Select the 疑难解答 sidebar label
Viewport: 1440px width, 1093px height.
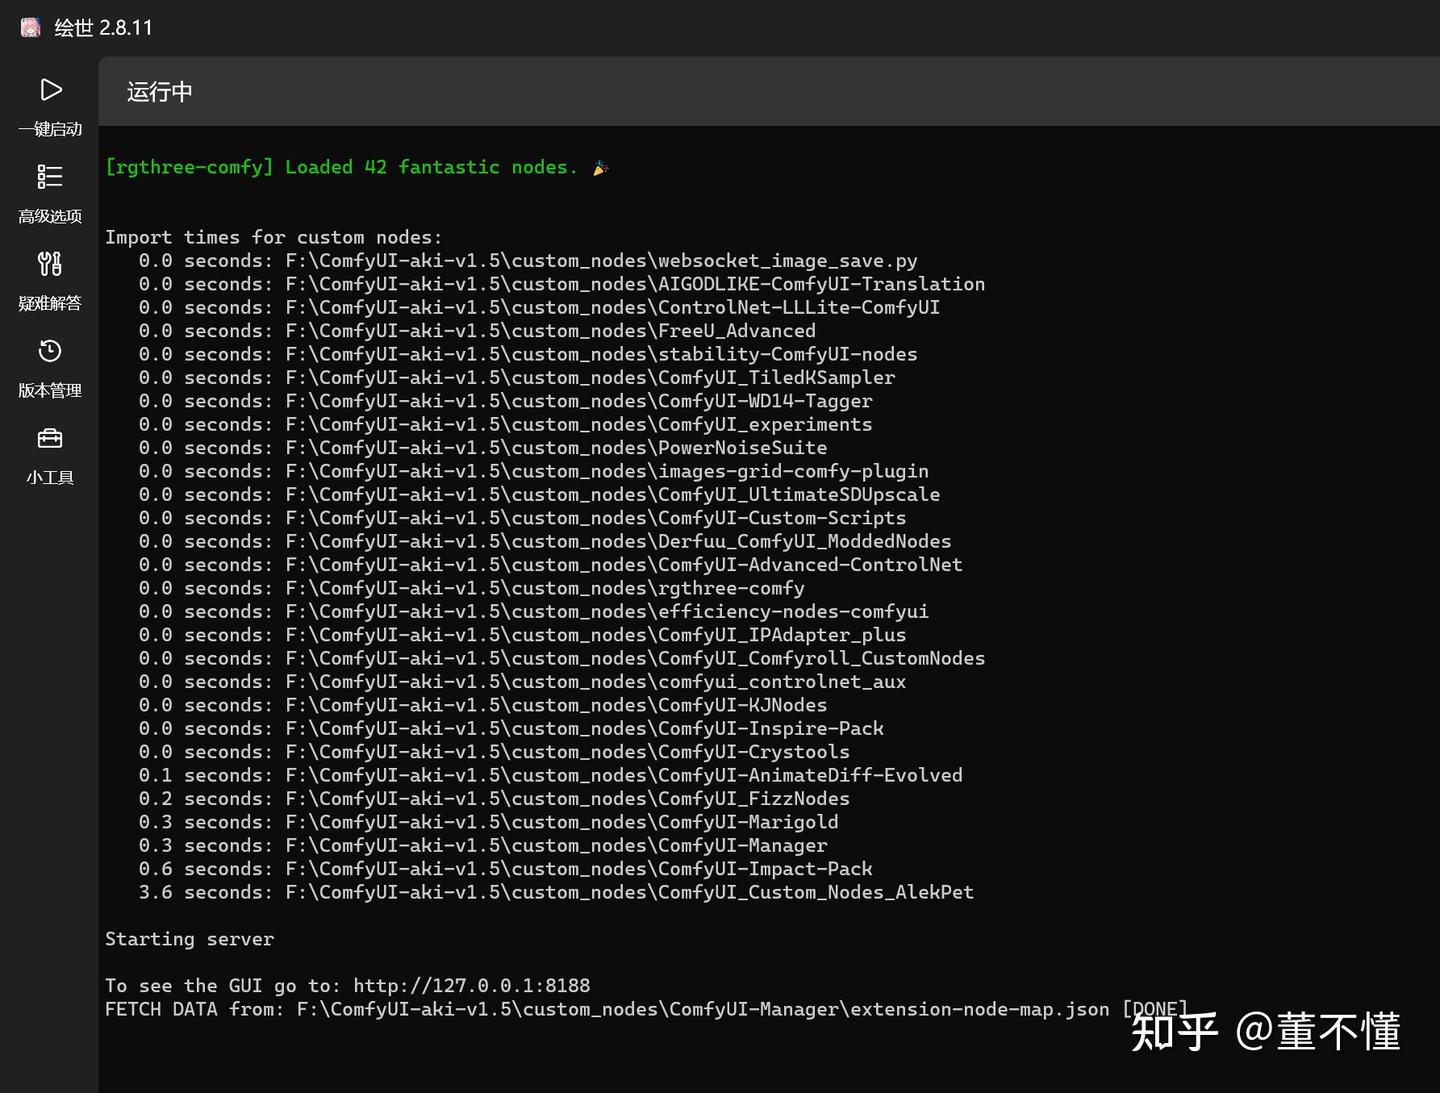coord(50,303)
